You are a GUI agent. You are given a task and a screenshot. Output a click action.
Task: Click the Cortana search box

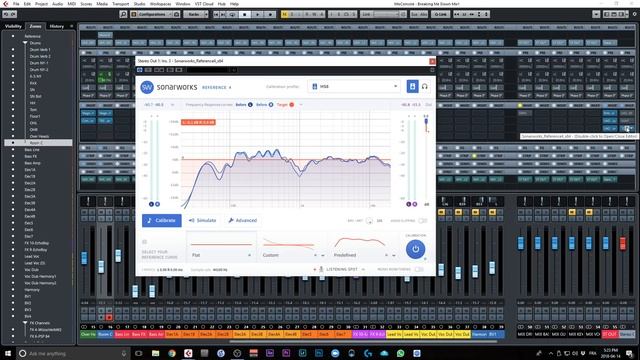click(73, 353)
